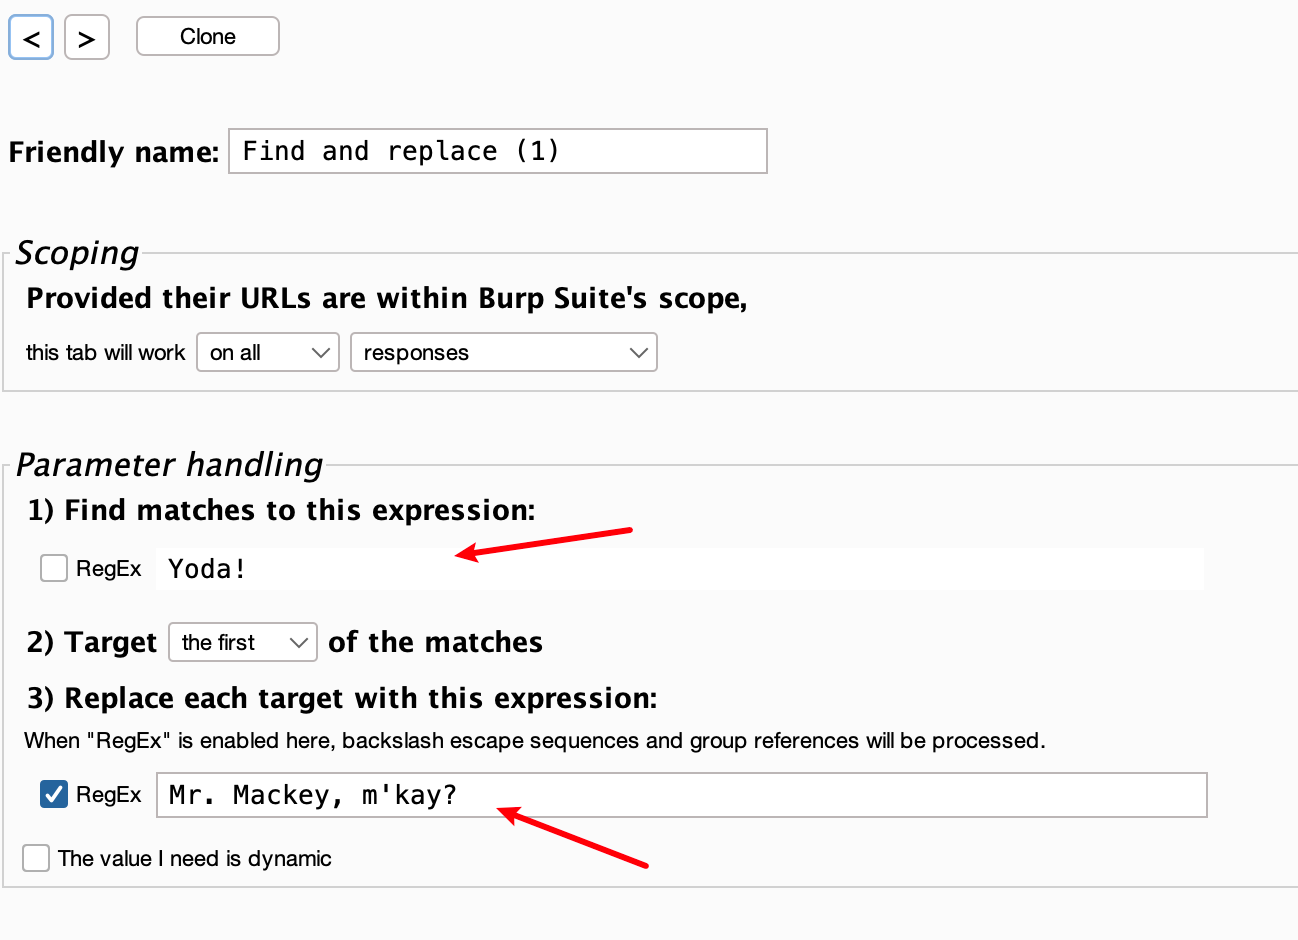Tick "The value I need is dynamic" checkbox
1298x940 pixels.
tap(36, 858)
